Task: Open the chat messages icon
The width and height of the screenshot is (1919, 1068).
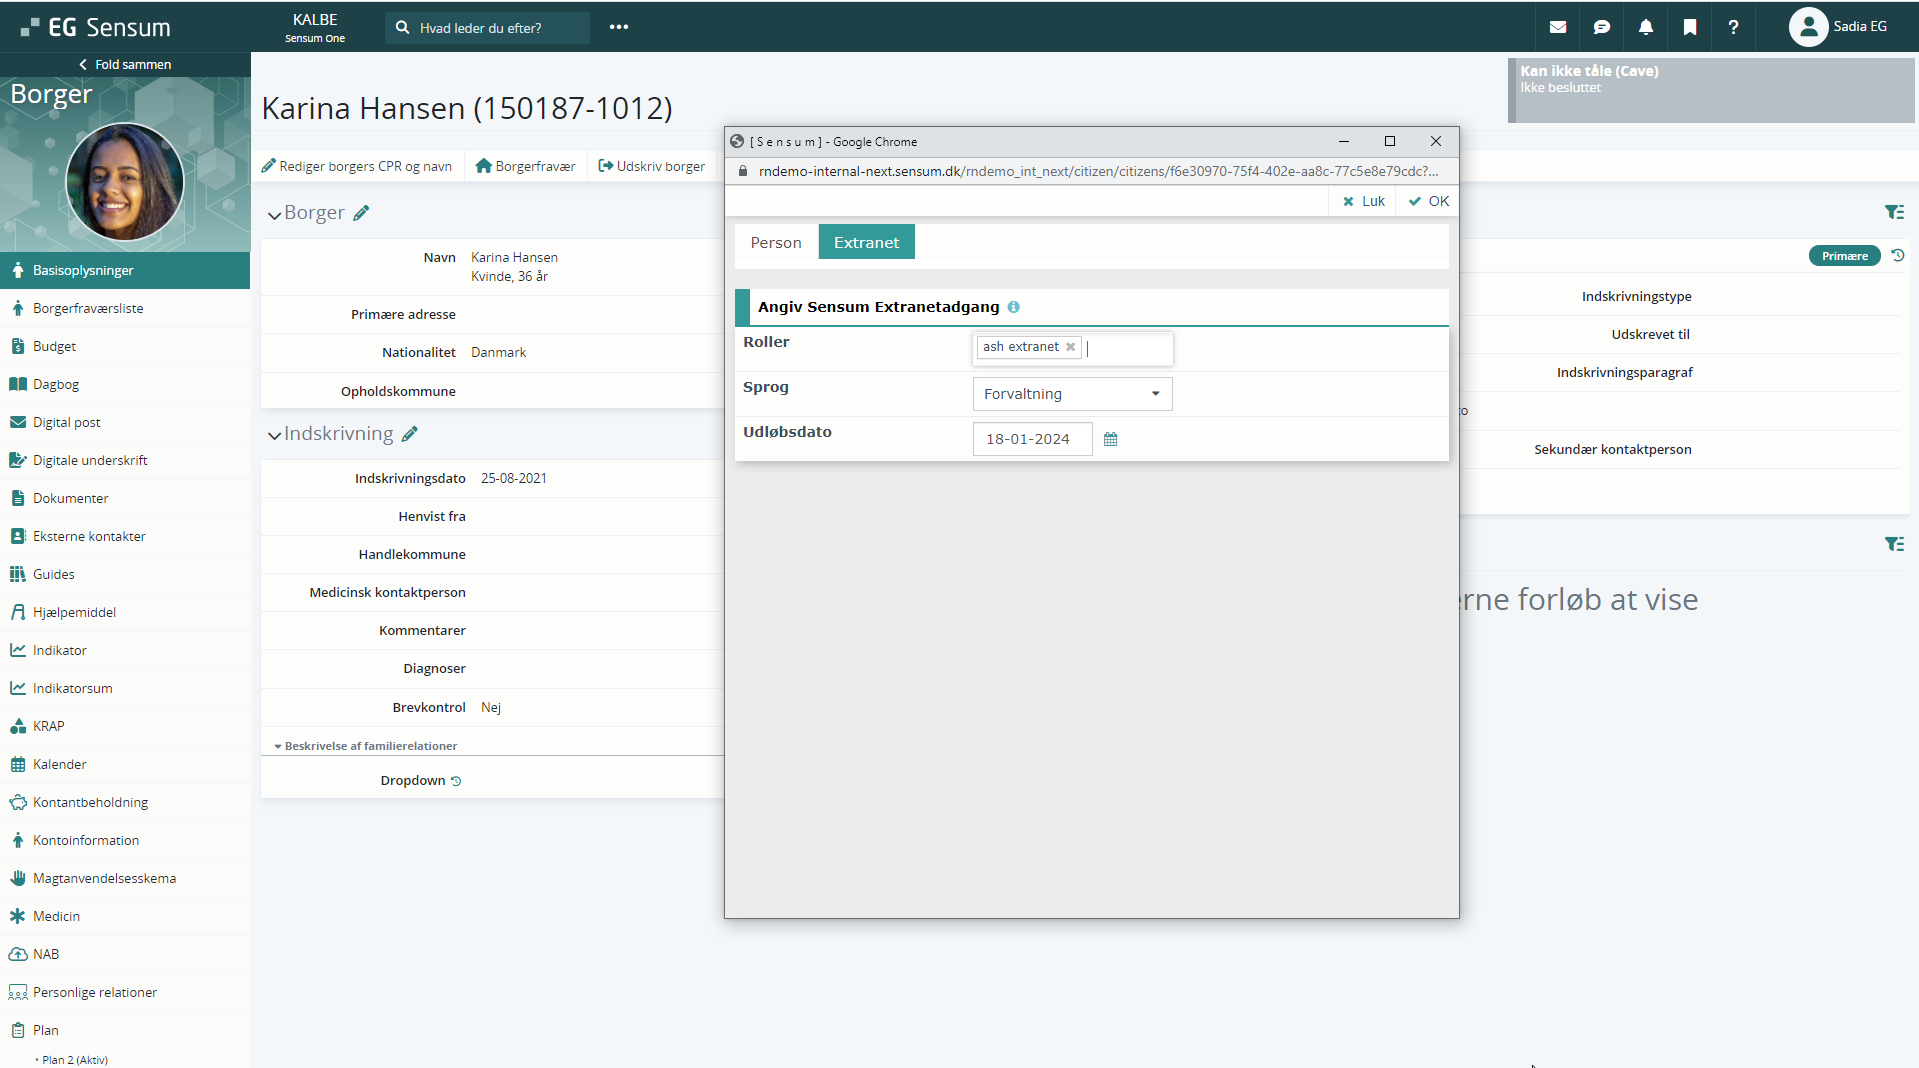Action: 1601,27
